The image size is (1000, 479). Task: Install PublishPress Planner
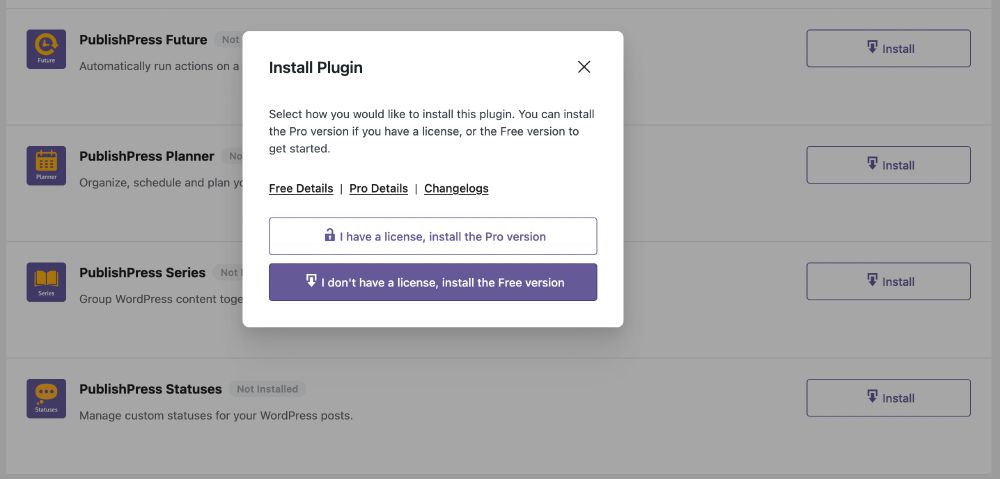(x=888, y=165)
